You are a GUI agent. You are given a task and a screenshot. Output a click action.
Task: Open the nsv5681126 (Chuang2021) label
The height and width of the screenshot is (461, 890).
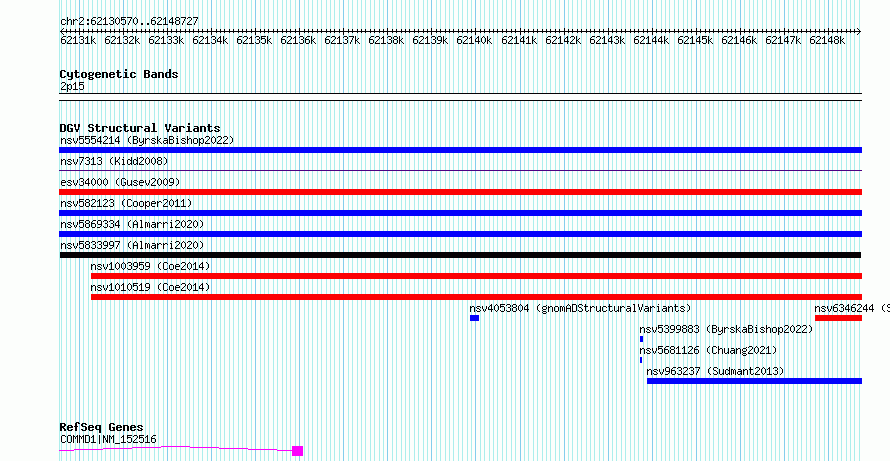pyautogui.click(x=708, y=350)
